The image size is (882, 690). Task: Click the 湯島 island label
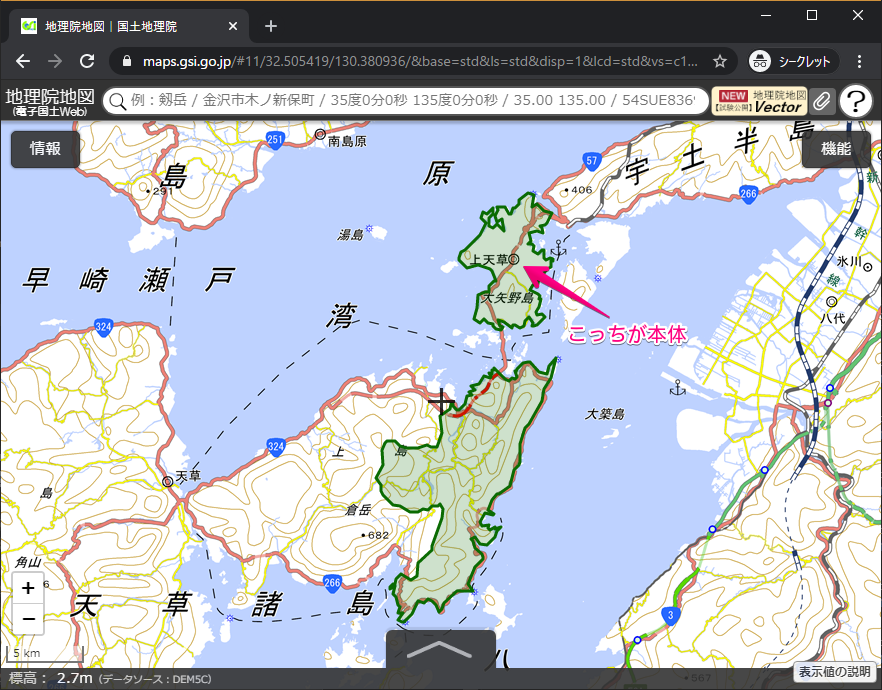[351, 234]
